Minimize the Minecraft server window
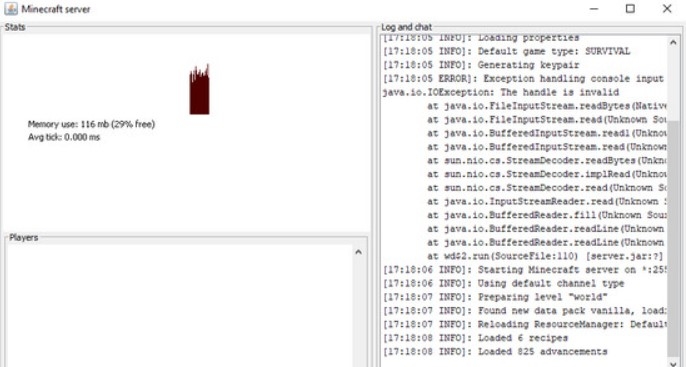This screenshot has width=686, height=367. pyautogui.click(x=594, y=9)
